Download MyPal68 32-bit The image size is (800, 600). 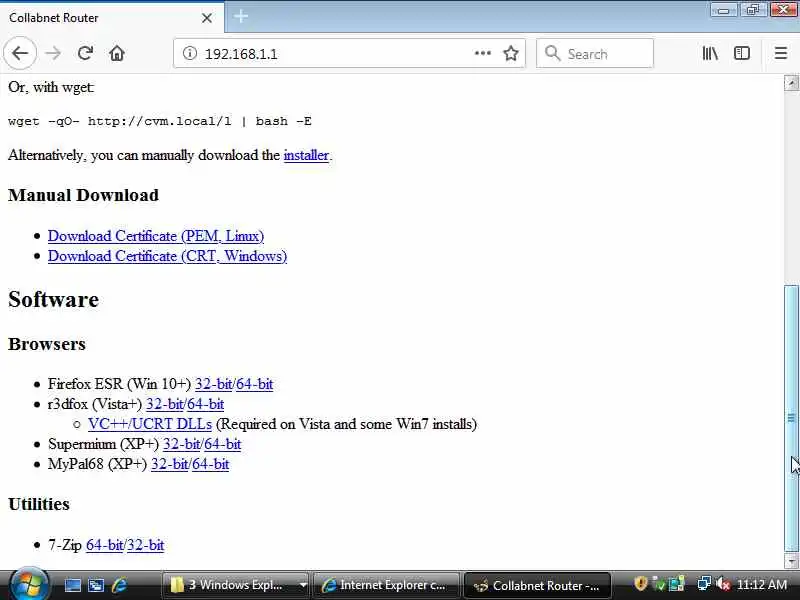click(x=169, y=464)
